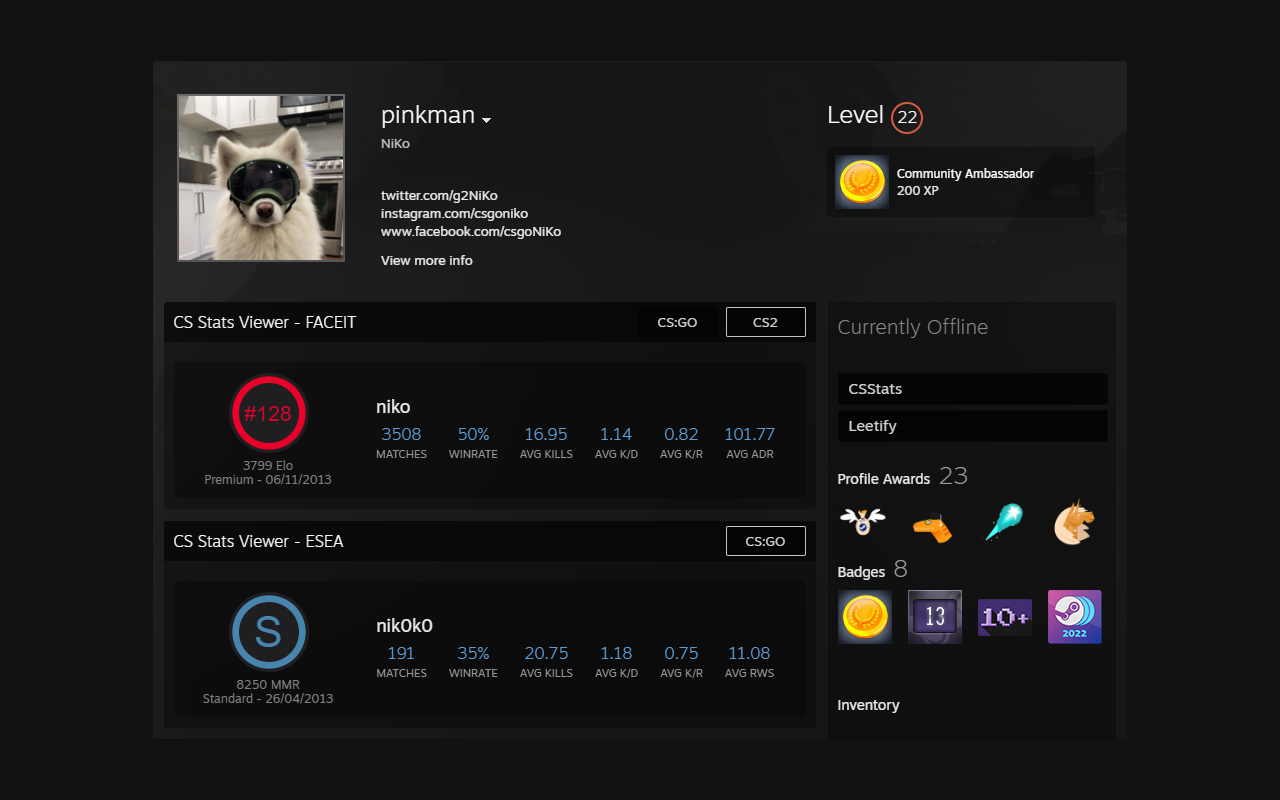Click the ESEA rank S icon
Image resolution: width=1280 pixels, height=800 pixels.
[268, 631]
